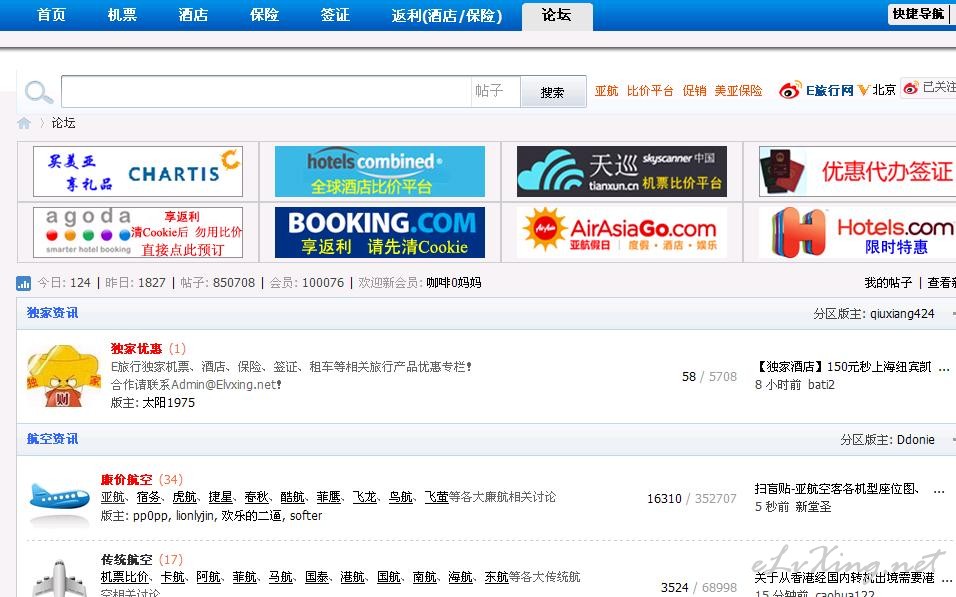Open moderator 太阳1975's profile

tap(169, 403)
